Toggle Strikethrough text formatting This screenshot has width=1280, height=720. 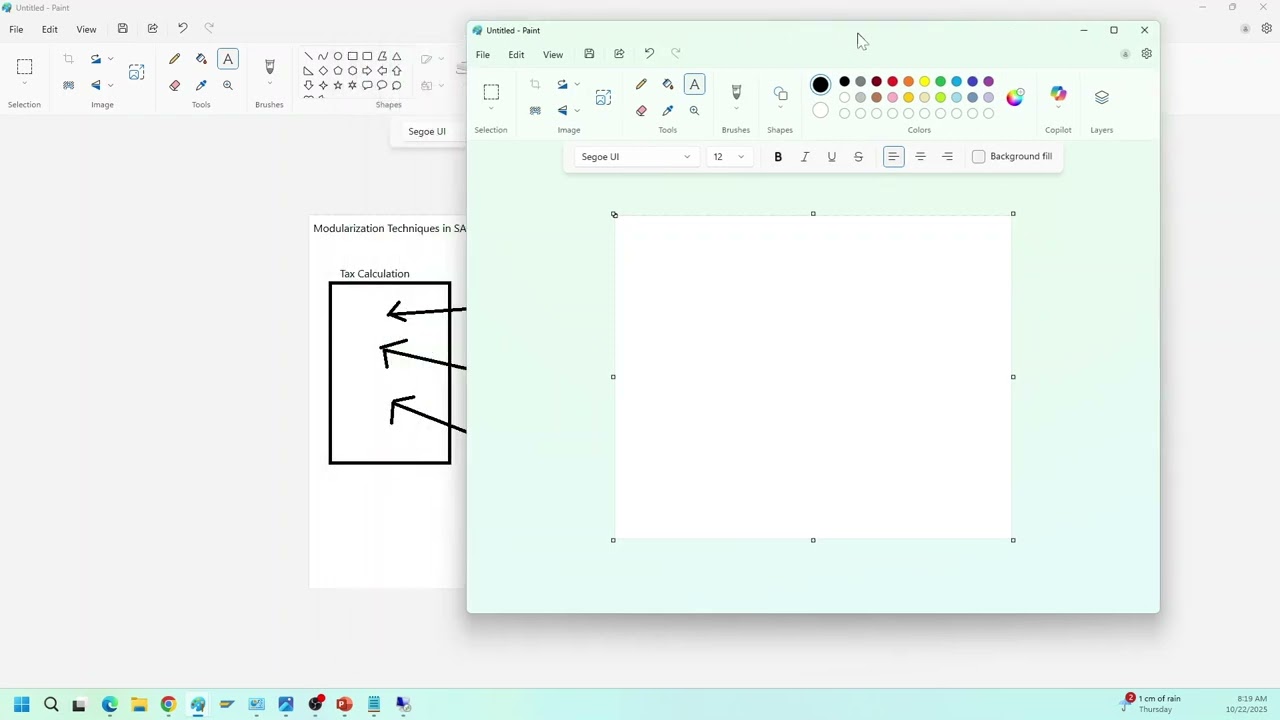point(858,157)
